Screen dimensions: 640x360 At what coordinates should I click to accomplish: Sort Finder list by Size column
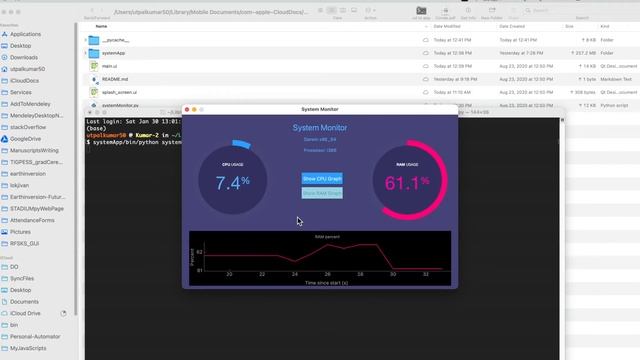pyautogui.click(x=569, y=26)
